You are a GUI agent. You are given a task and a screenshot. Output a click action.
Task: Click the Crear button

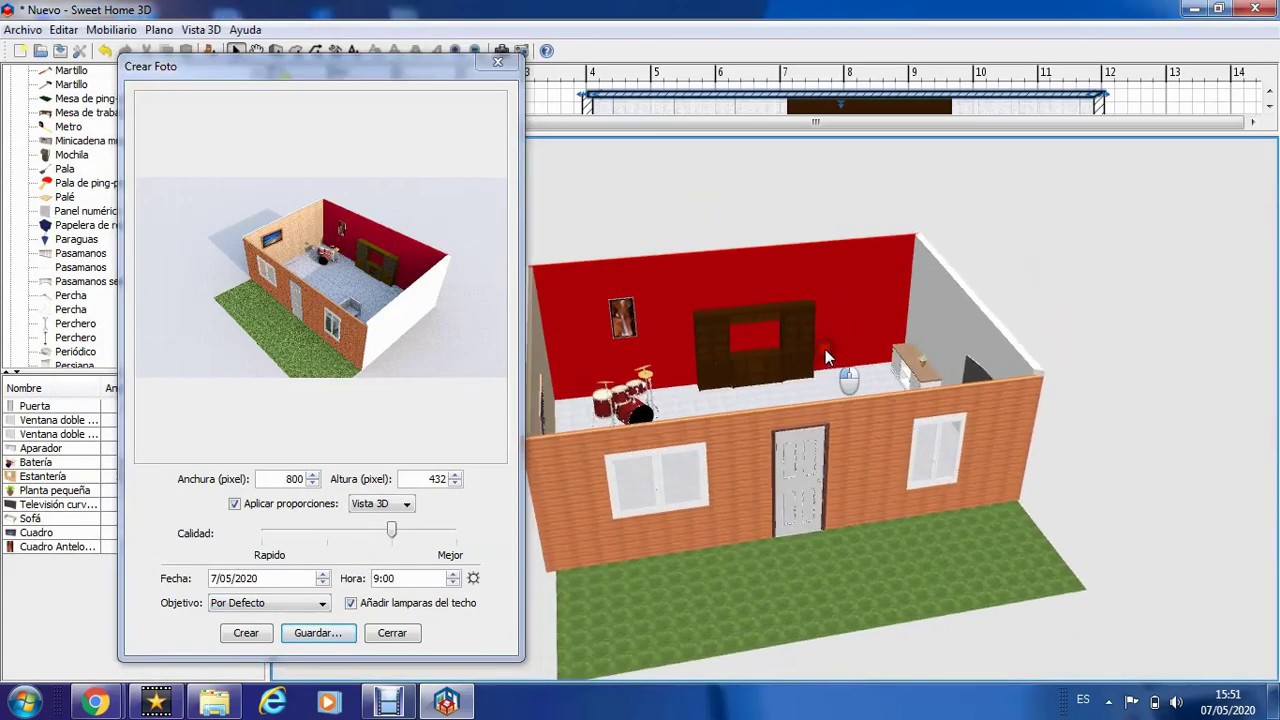[246, 633]
